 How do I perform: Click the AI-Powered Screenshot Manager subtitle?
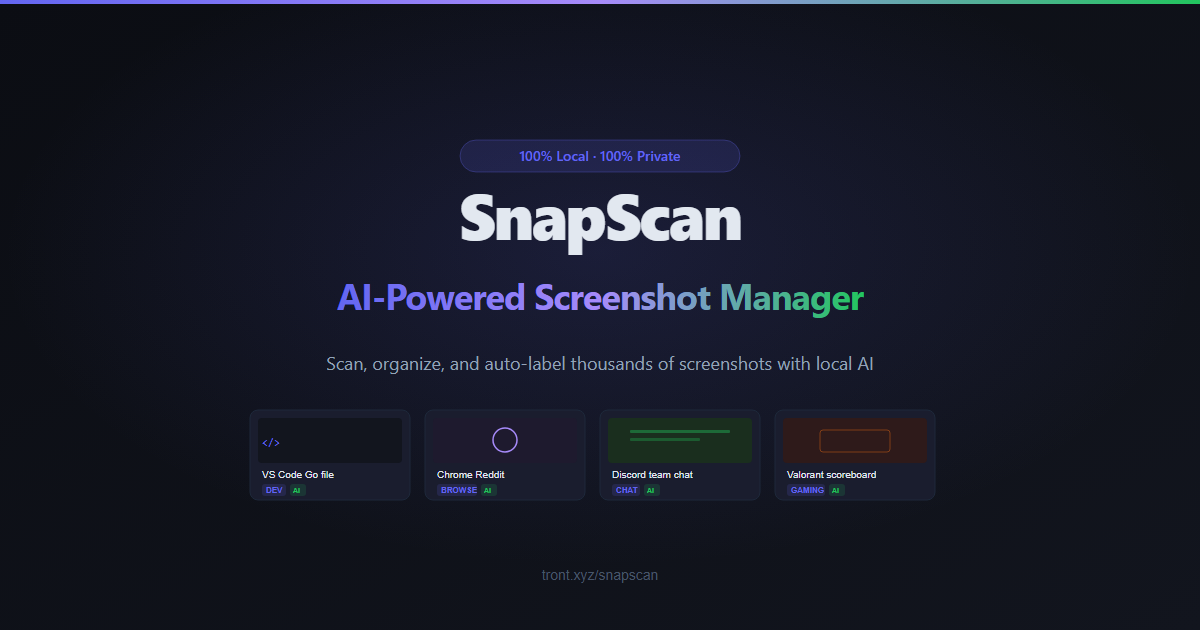tap(600, 298)
